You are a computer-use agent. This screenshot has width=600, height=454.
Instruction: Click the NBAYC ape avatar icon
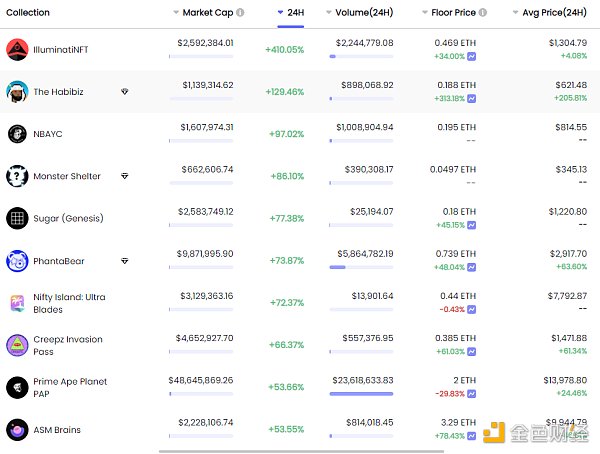pos(17,134)
